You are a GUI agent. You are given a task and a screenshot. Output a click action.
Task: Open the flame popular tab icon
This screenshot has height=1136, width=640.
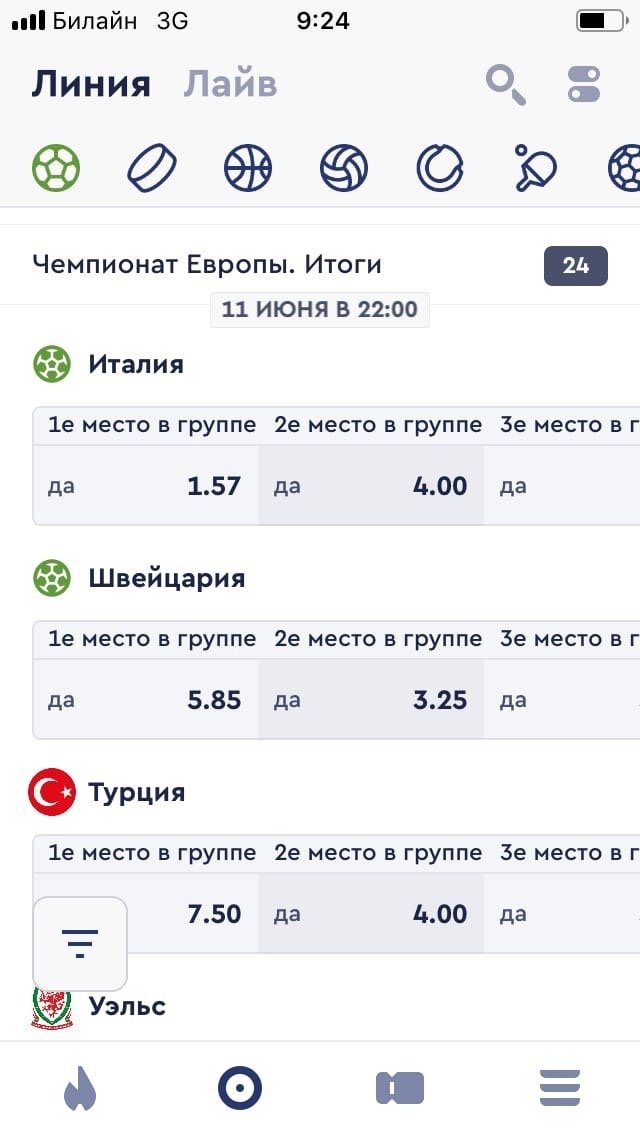[x=80, y=1088]
